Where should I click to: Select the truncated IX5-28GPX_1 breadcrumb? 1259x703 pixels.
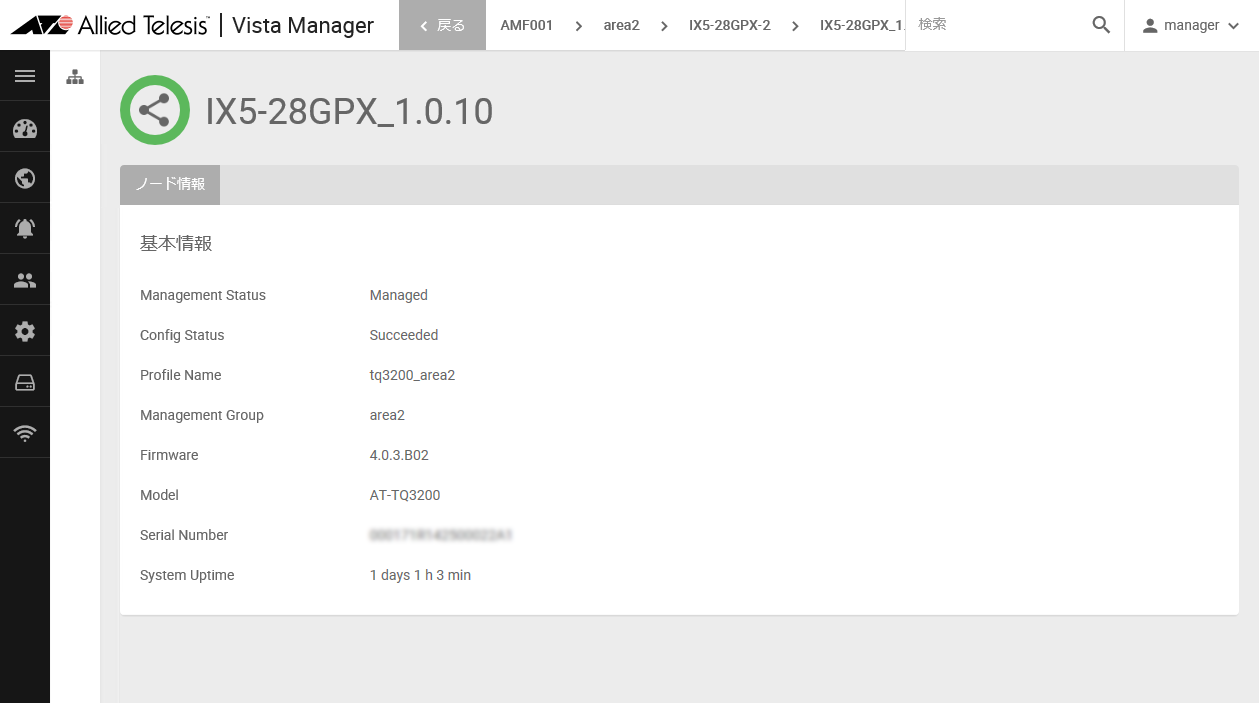click(862, 25)
